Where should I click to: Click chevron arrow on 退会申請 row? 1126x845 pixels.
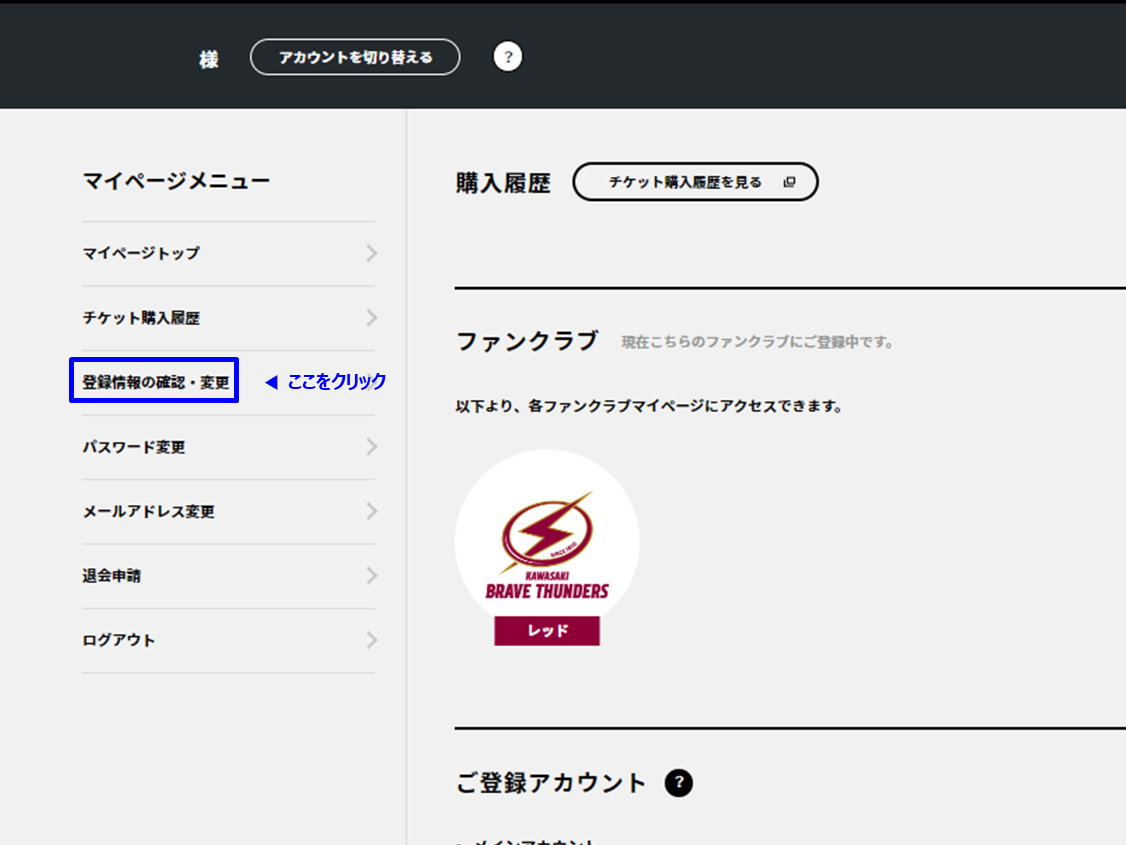371,576
